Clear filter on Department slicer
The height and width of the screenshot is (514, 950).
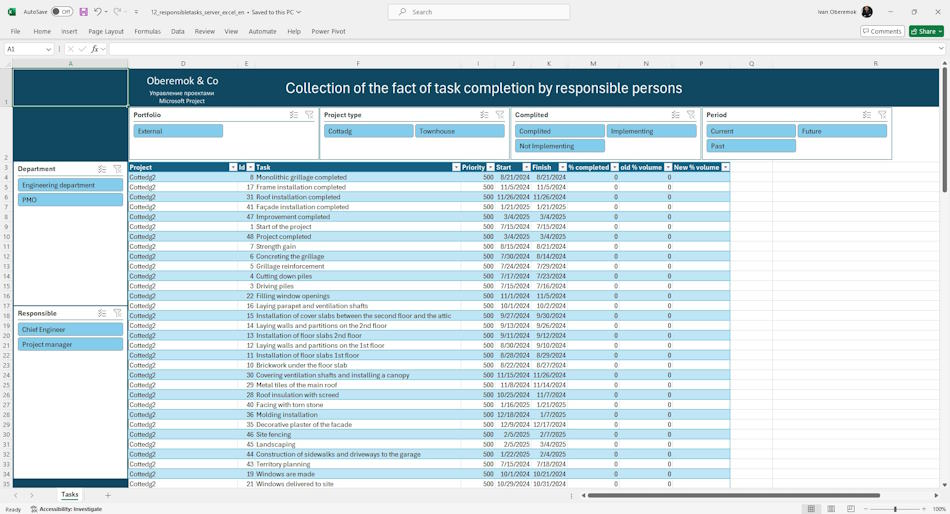coord(118,169)
